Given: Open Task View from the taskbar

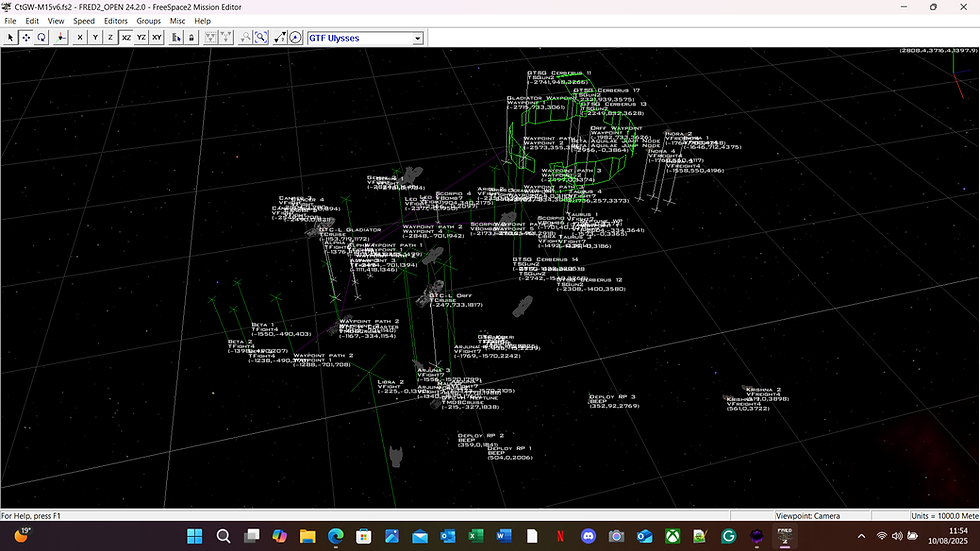Looking at the screenshot, I should tap(251, 536).
